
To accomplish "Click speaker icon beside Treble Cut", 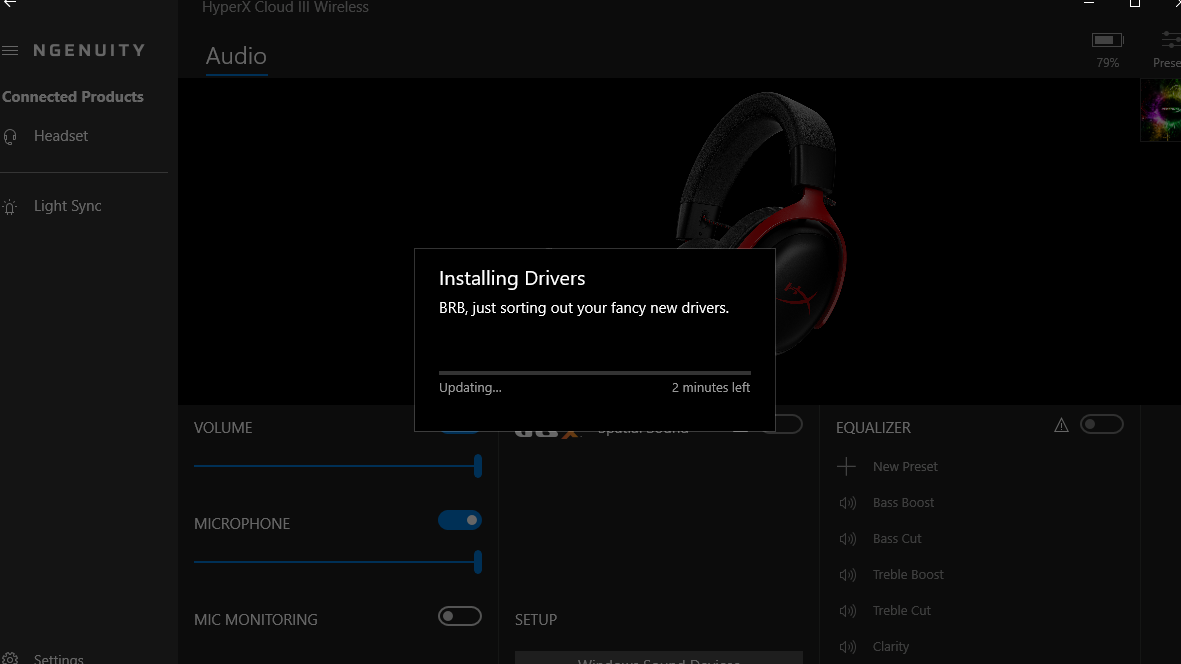I will click(x=847, y=611).
